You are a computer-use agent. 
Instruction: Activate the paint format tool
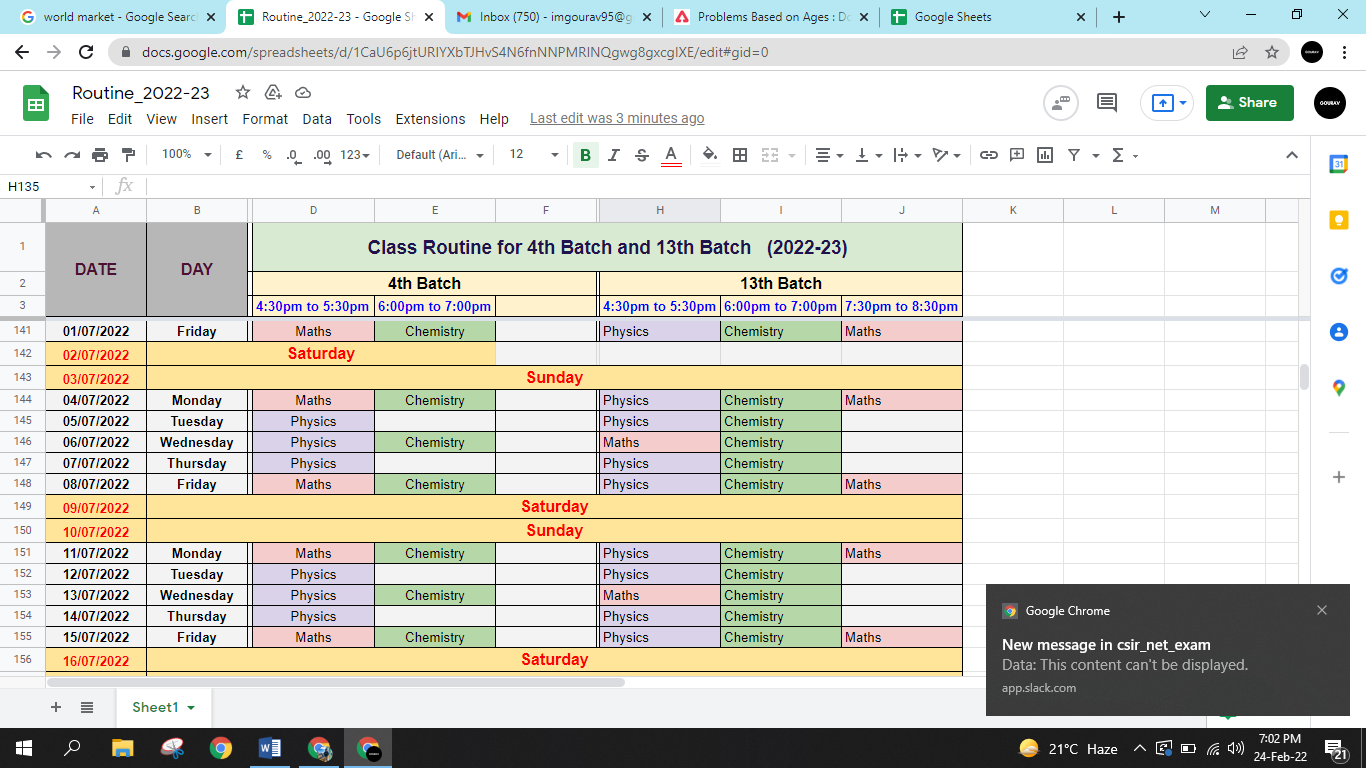pos(128,155)
